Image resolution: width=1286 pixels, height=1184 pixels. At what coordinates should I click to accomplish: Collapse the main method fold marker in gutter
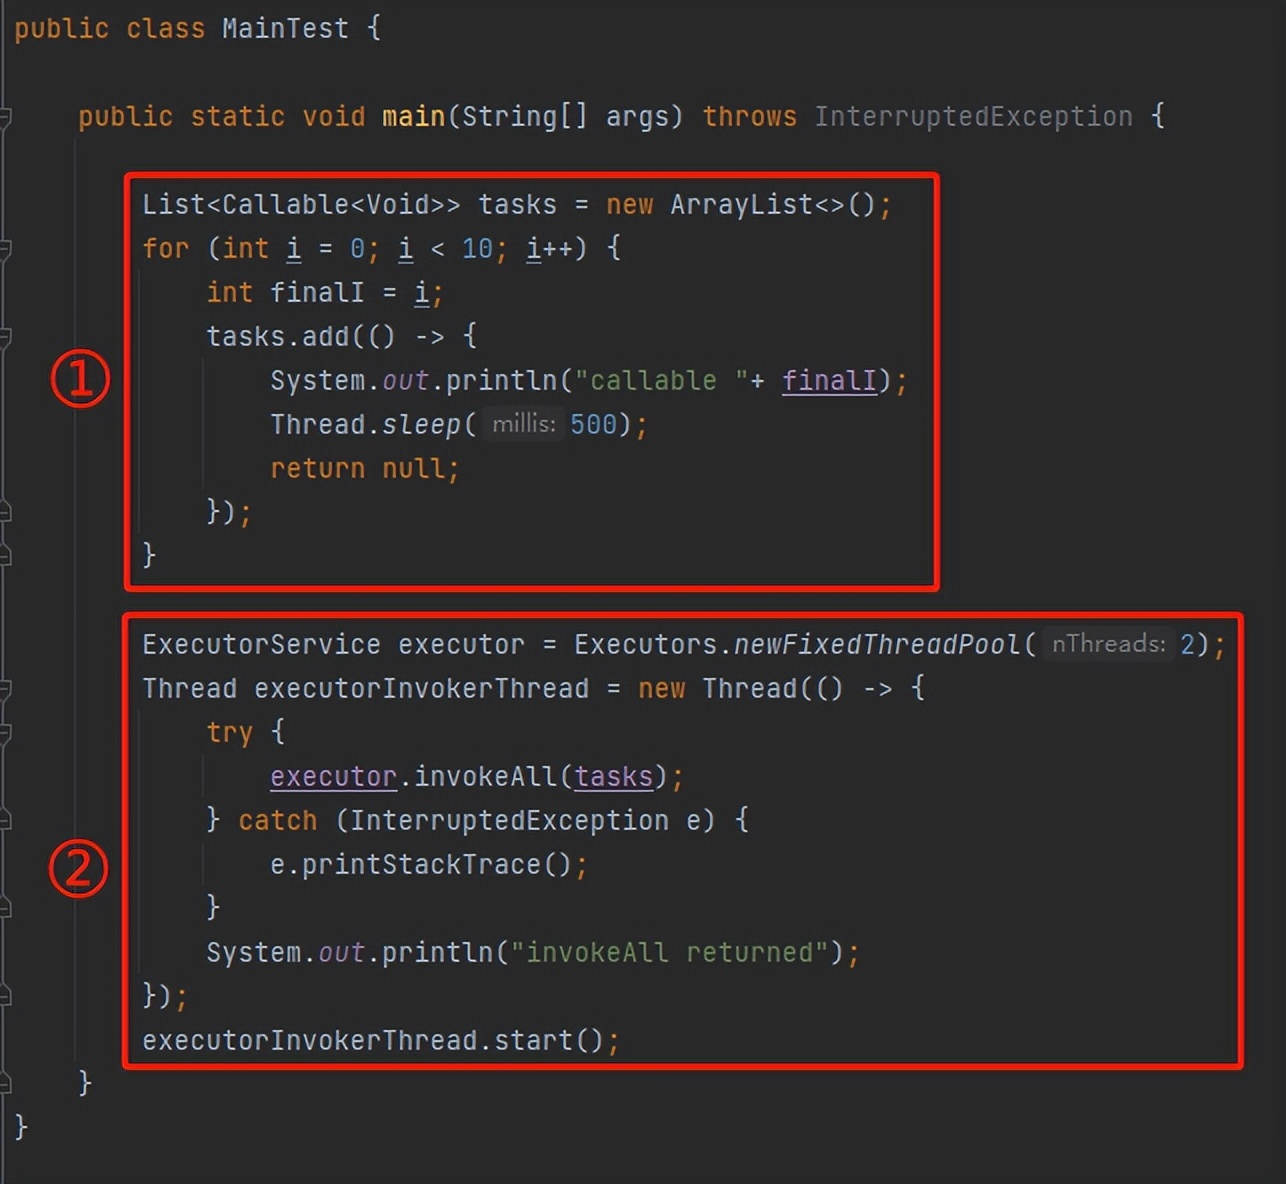coord(4,117)
